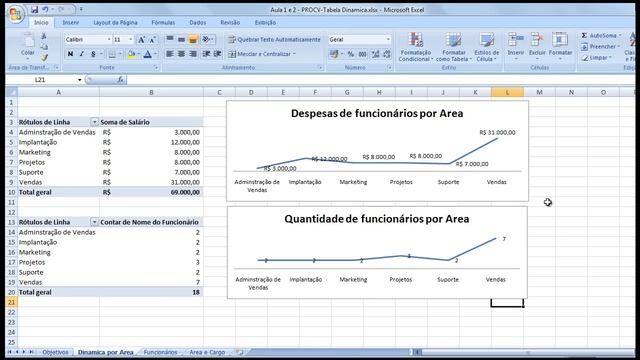Open the Objetivos sheet tab
Image resolution: width=640 pixels, height=360 pixels.
click(x=55, y=352)
